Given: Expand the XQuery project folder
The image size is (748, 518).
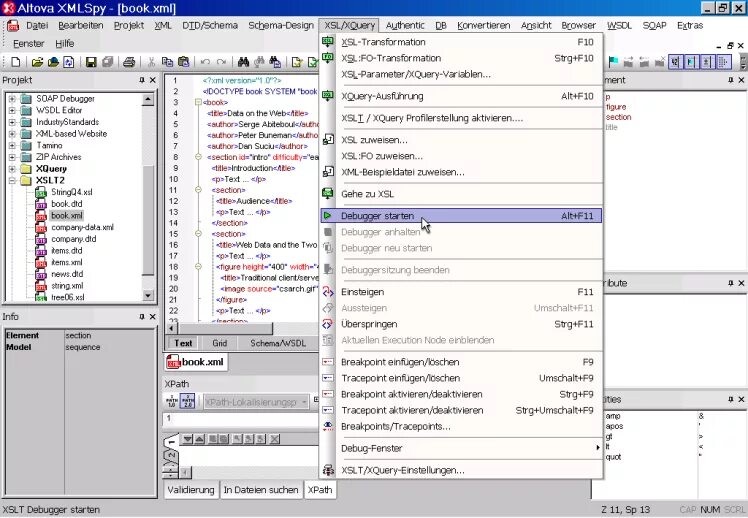Looking at the screenshot, I should tap(12, 169).
